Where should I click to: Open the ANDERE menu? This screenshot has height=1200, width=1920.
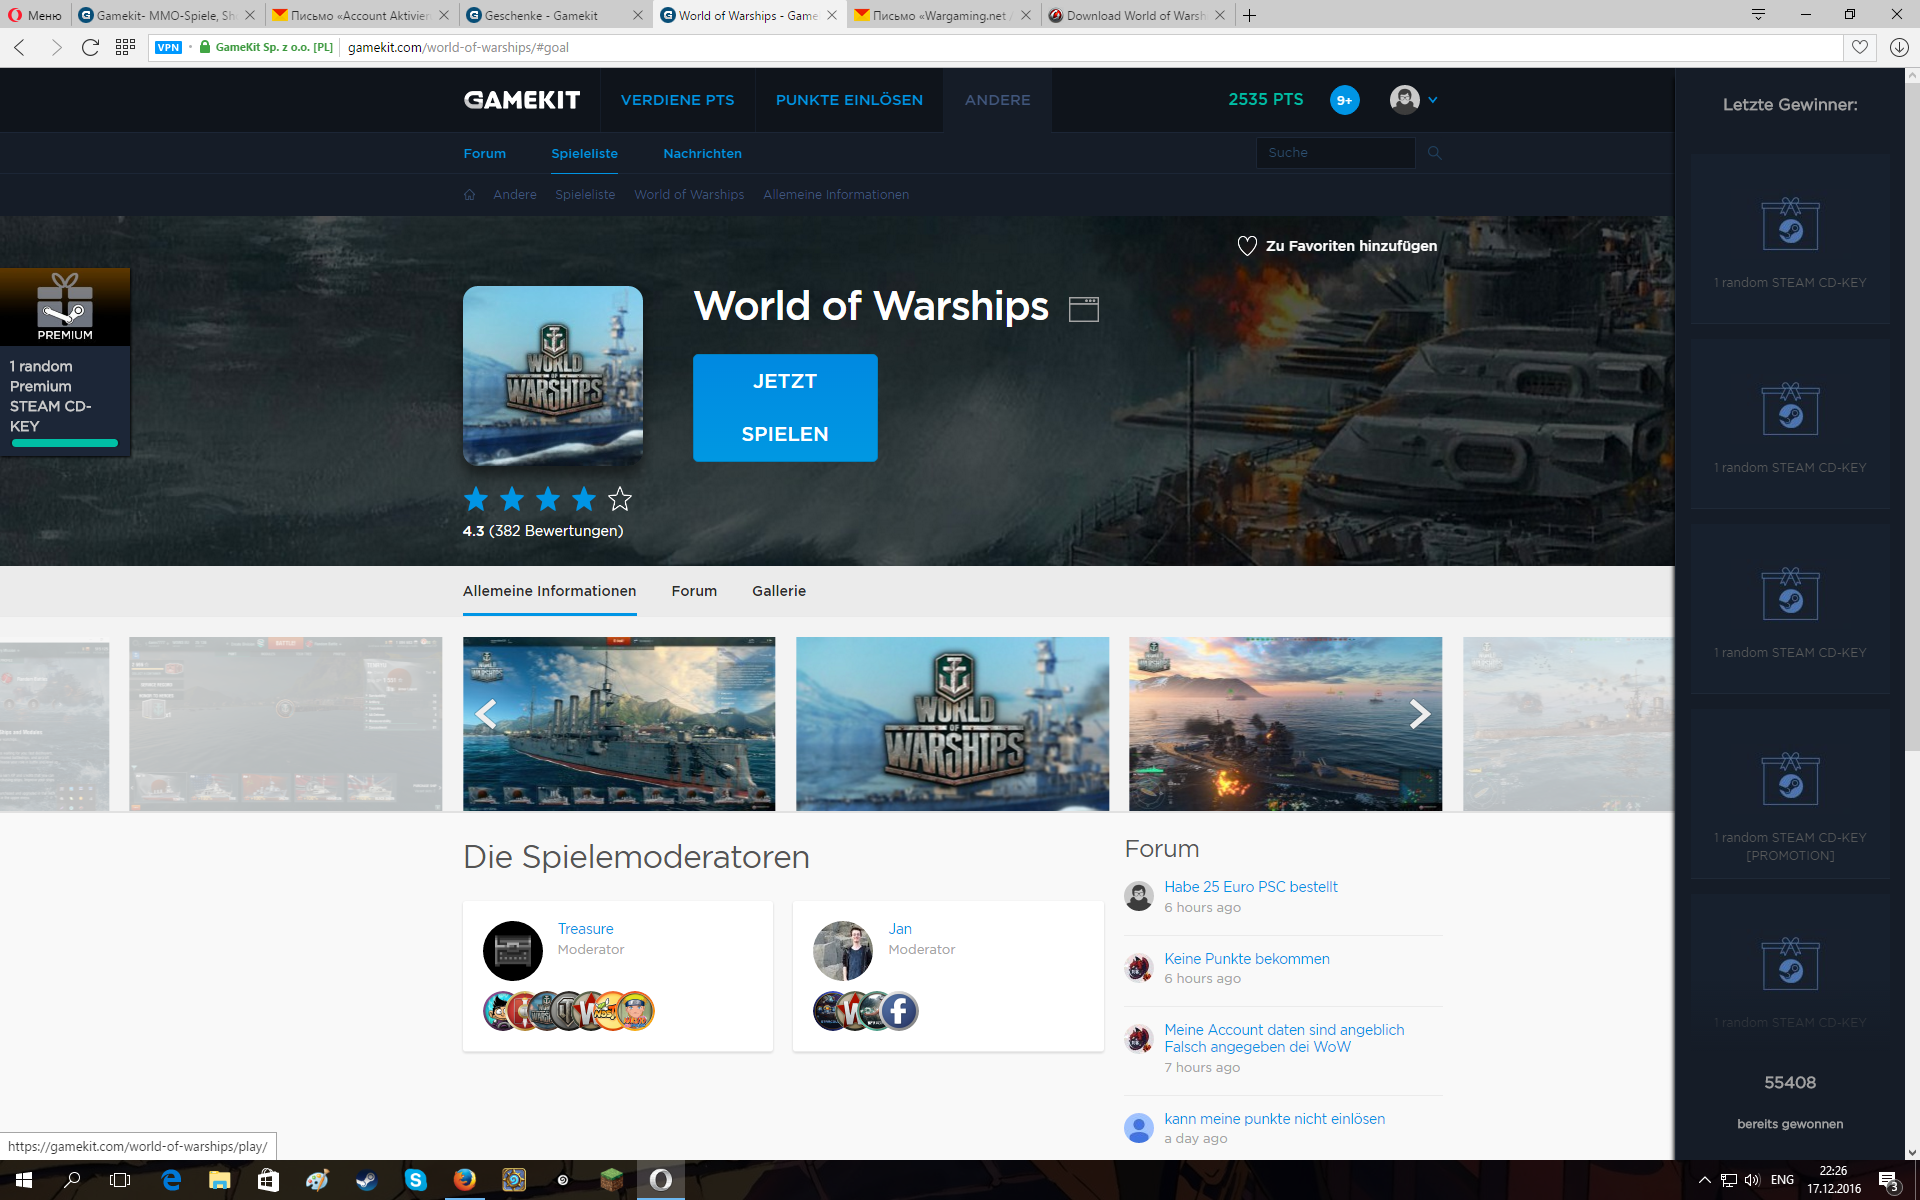coord(997,100)
